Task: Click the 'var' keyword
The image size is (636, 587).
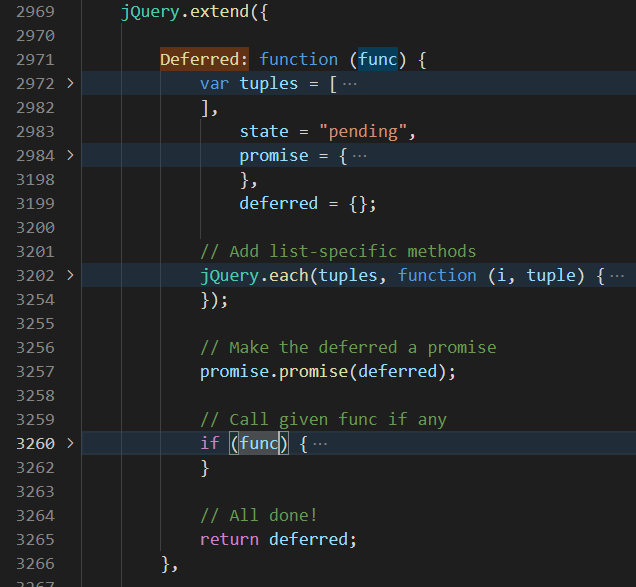Action: click(x=214, y=84)
